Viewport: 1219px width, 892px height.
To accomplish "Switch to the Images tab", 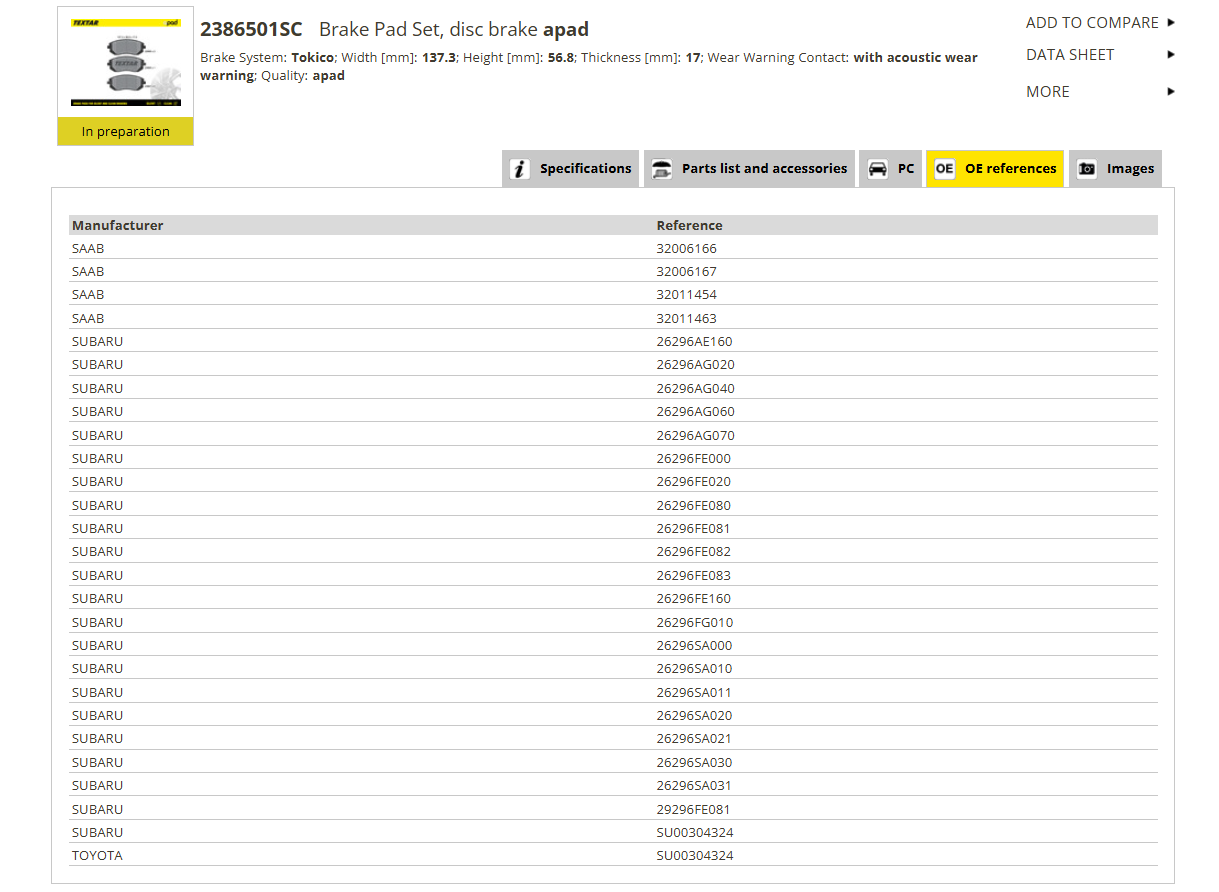I will click(1115, 169).
